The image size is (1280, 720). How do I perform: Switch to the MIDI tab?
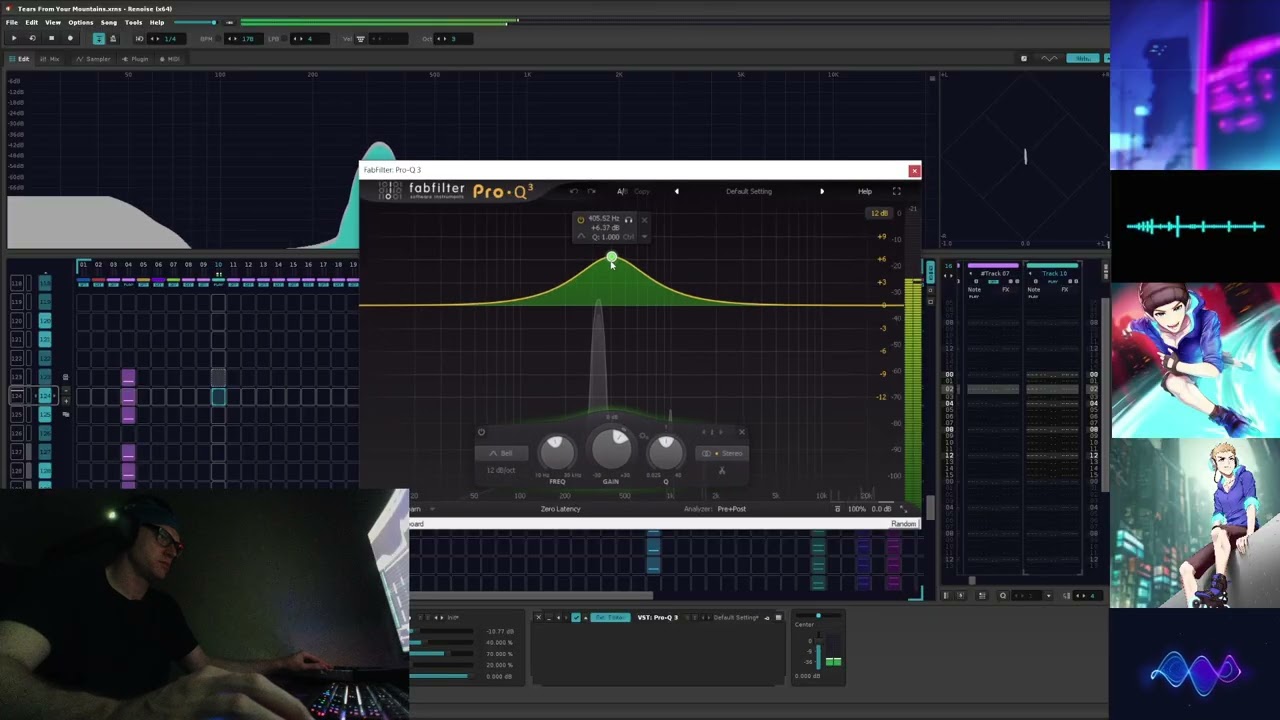coord(170,59)
